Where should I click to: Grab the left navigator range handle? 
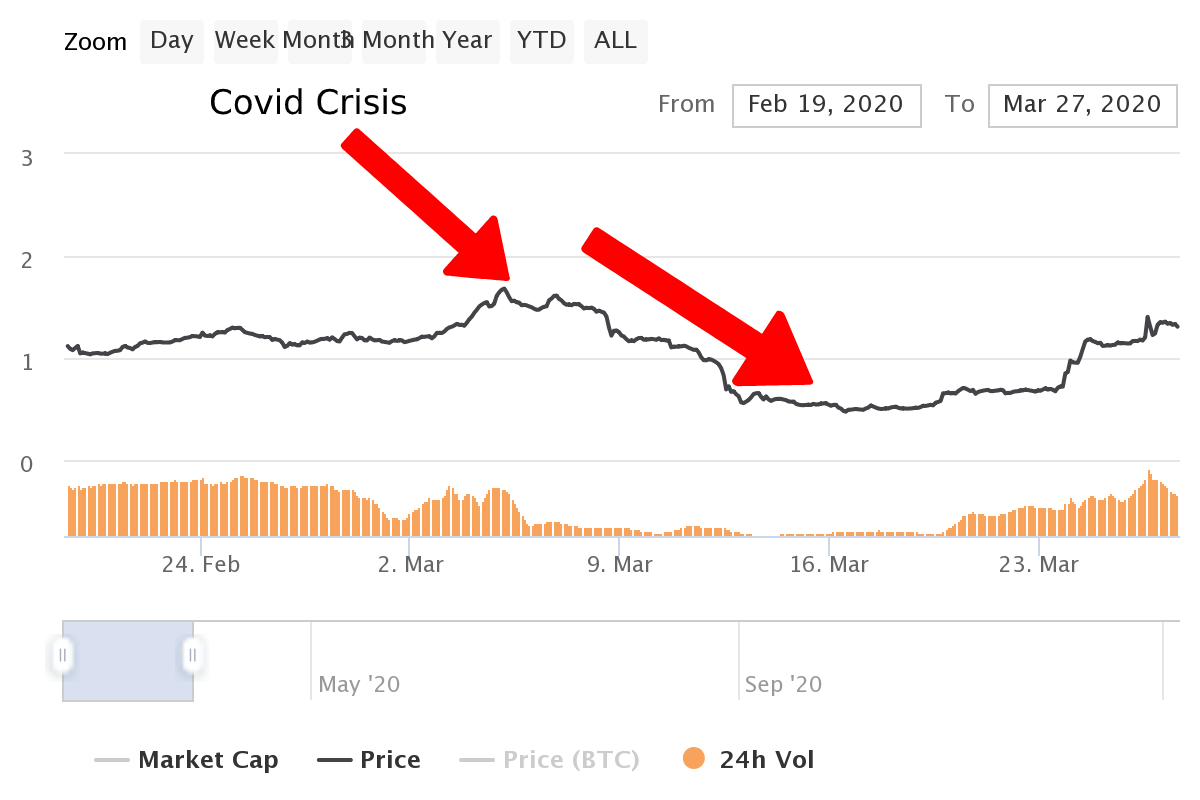point(62,656)
